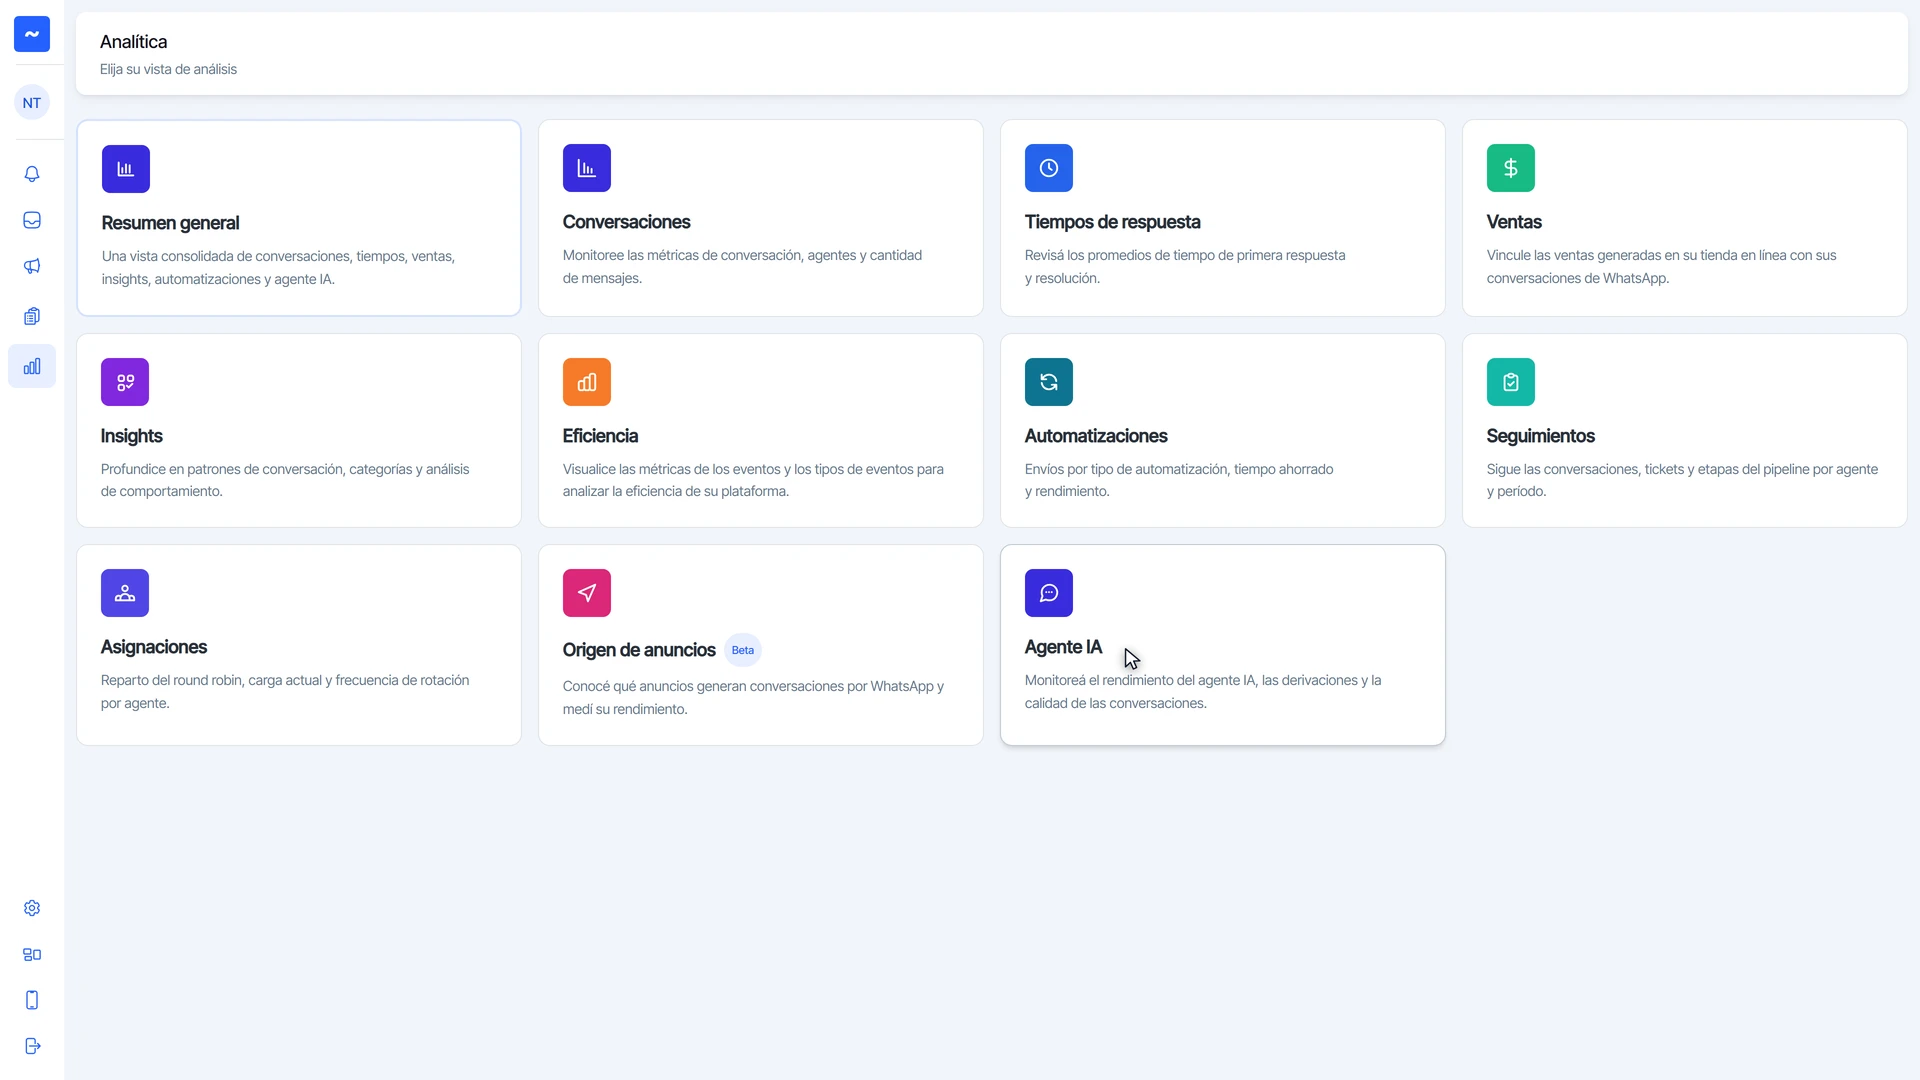
Task: Open the Seguimientos title
Action: tap(1540, 436)
